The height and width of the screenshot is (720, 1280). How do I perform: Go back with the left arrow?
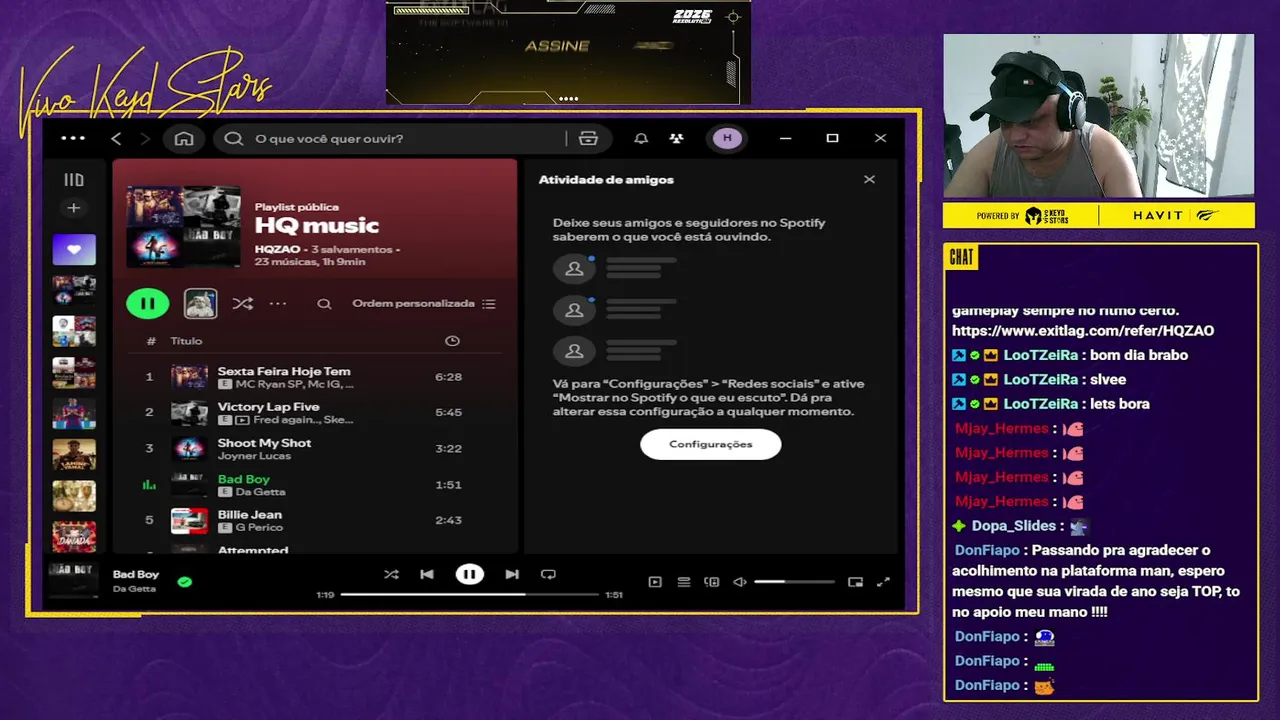[116, 139]
